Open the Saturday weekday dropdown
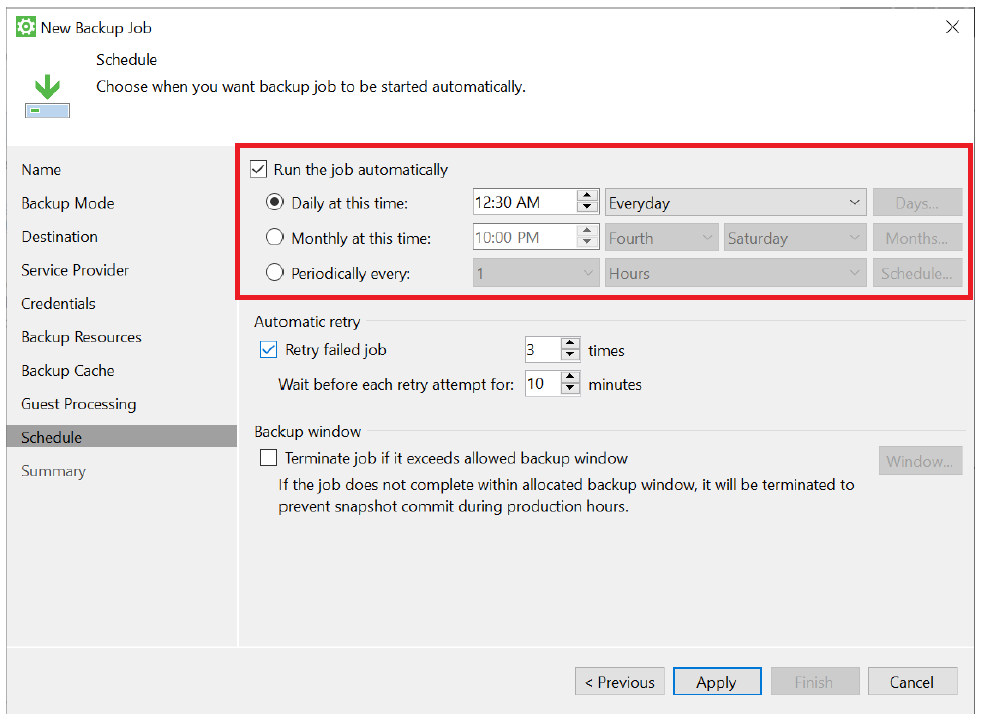 tap(795, 238)
